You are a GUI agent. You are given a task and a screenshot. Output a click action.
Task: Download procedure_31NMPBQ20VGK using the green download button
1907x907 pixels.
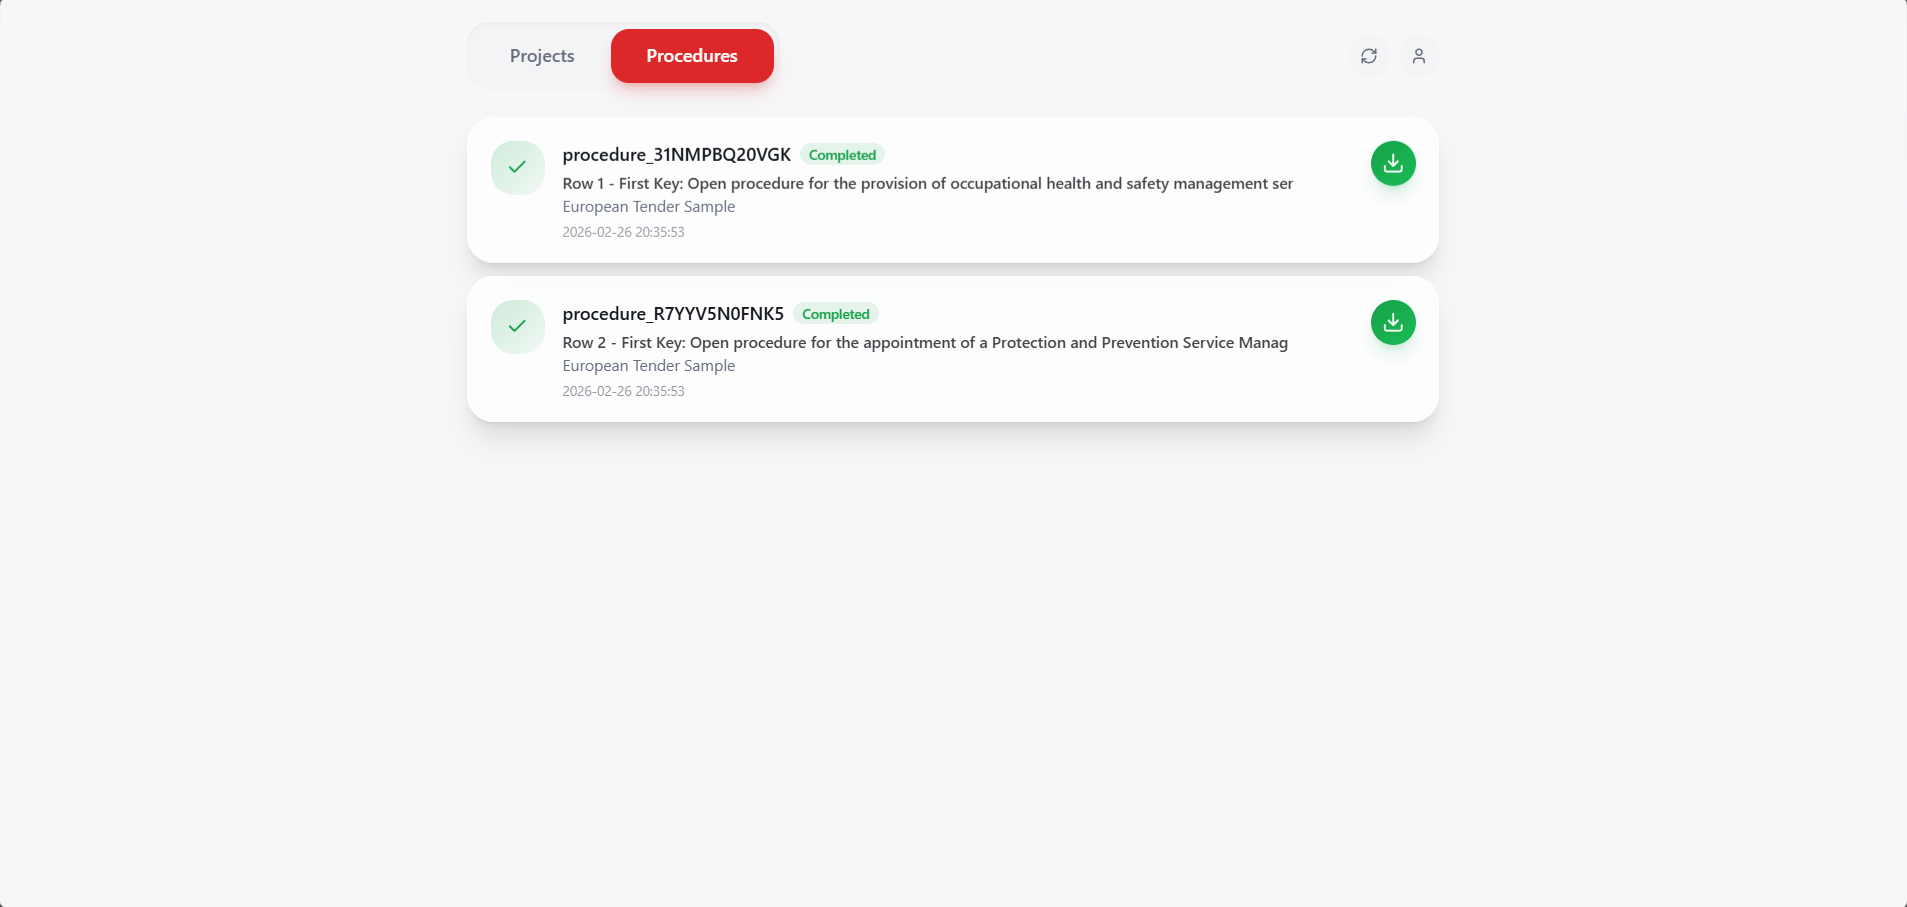tap(1392, 164)
